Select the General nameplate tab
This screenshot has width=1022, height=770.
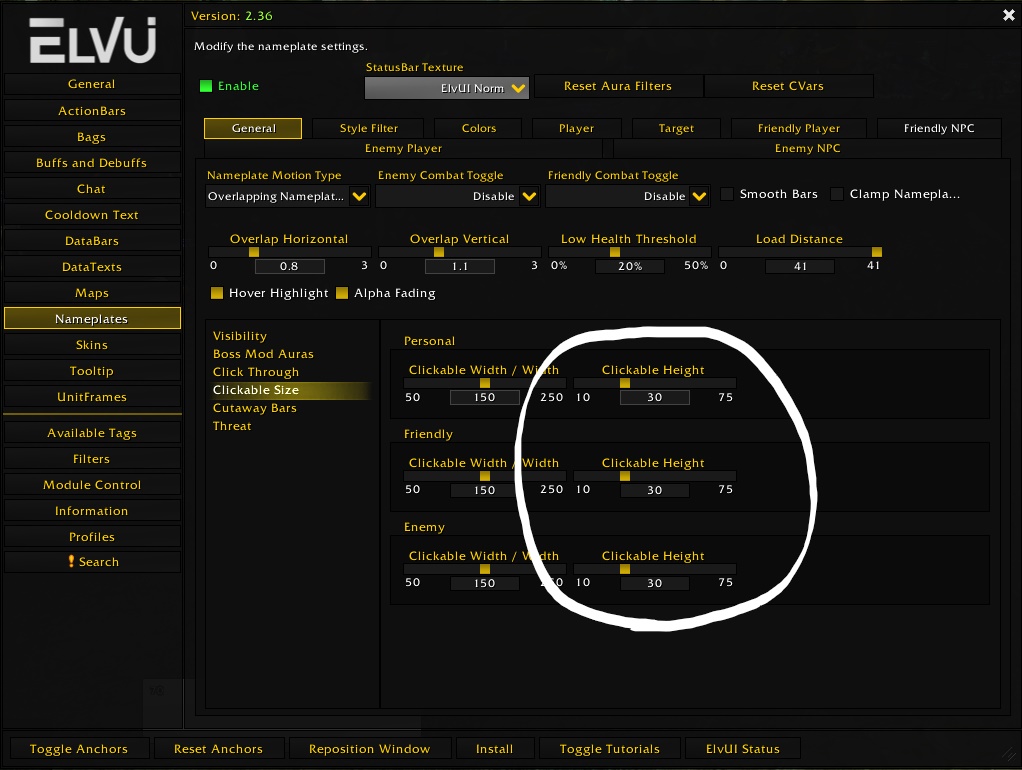tap(253, 128)
